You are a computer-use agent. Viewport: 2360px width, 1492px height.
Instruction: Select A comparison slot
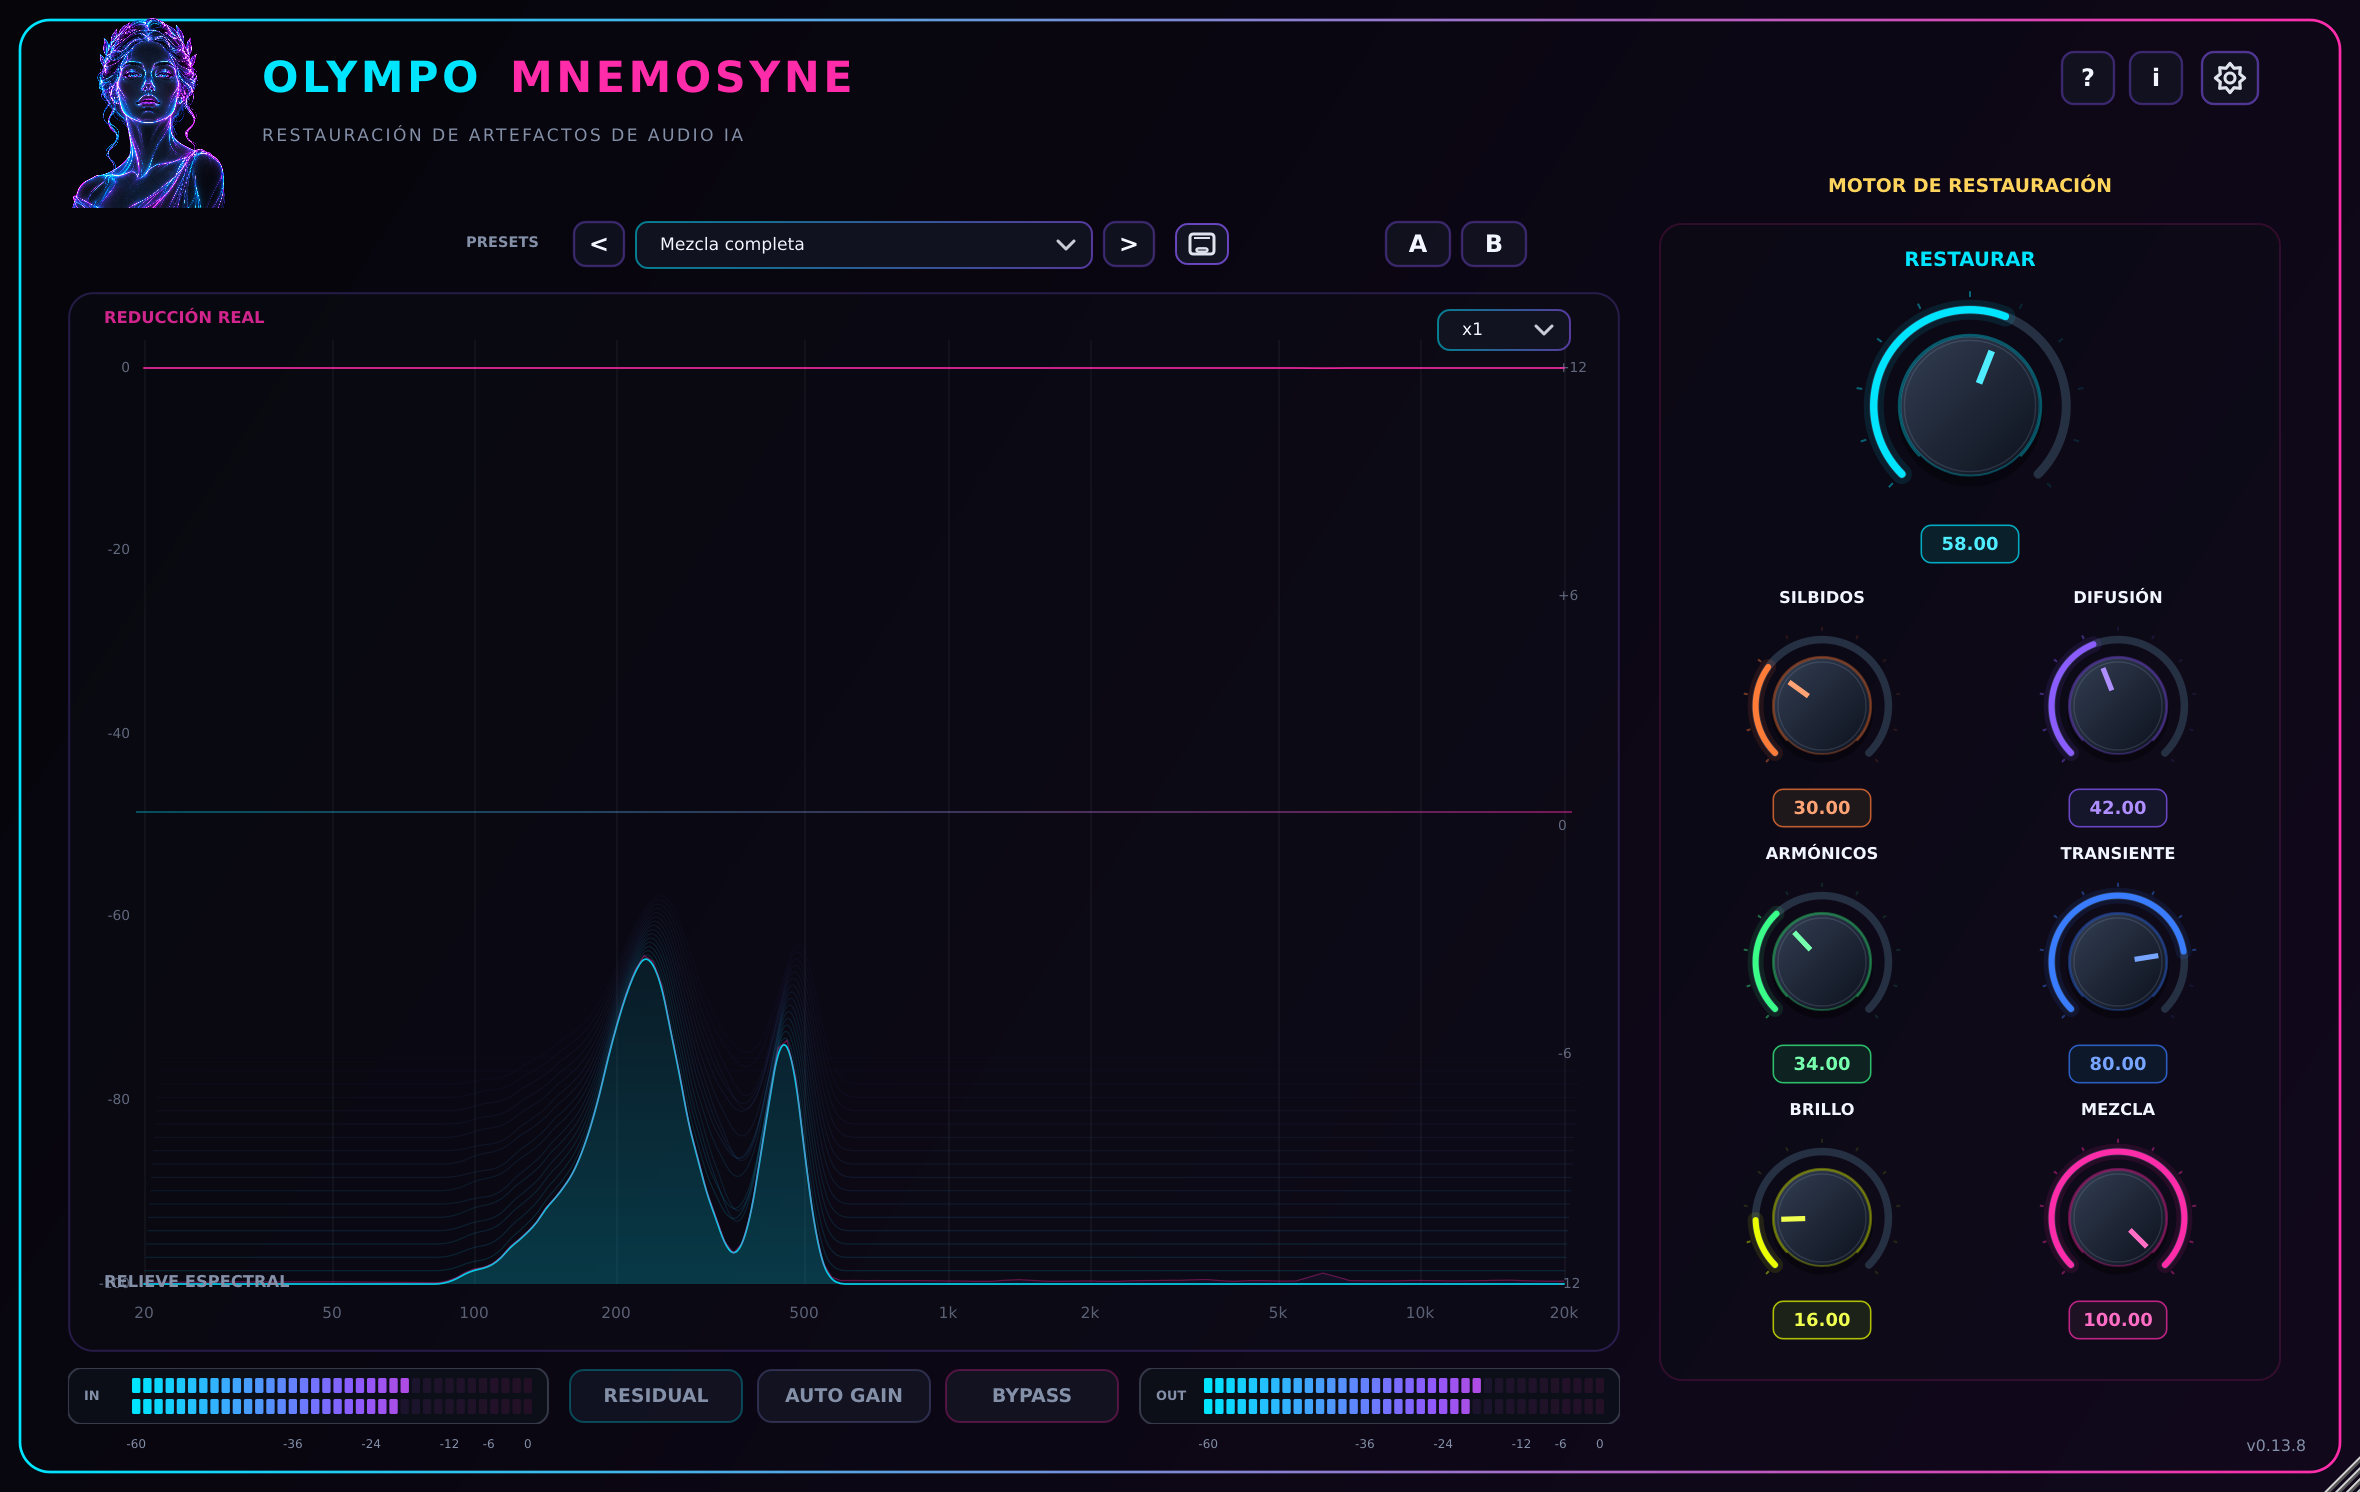(x=1417, y=244)
